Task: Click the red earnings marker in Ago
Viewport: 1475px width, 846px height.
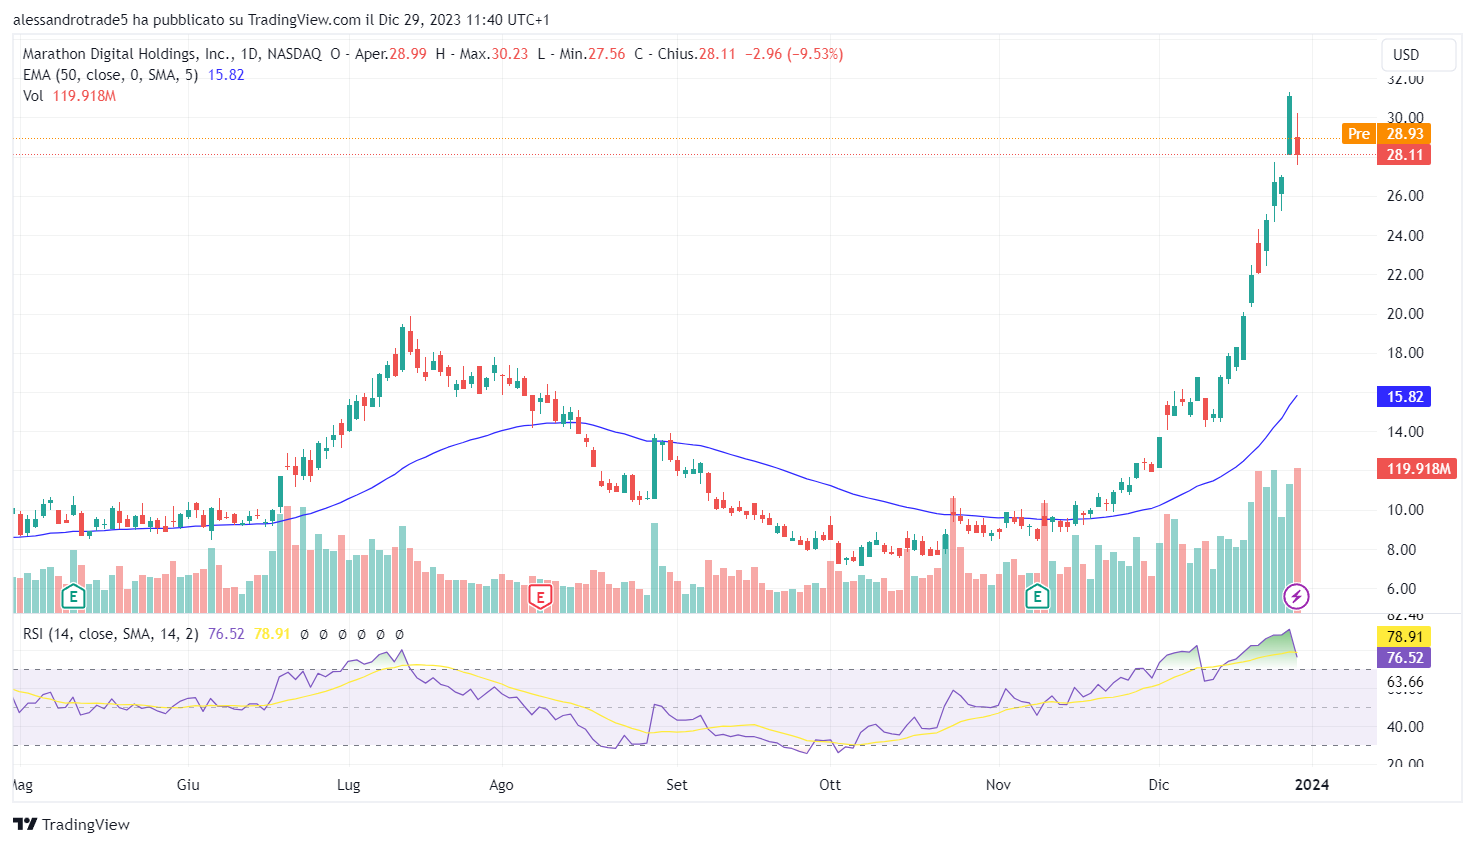Action: [x=540, y=598]
